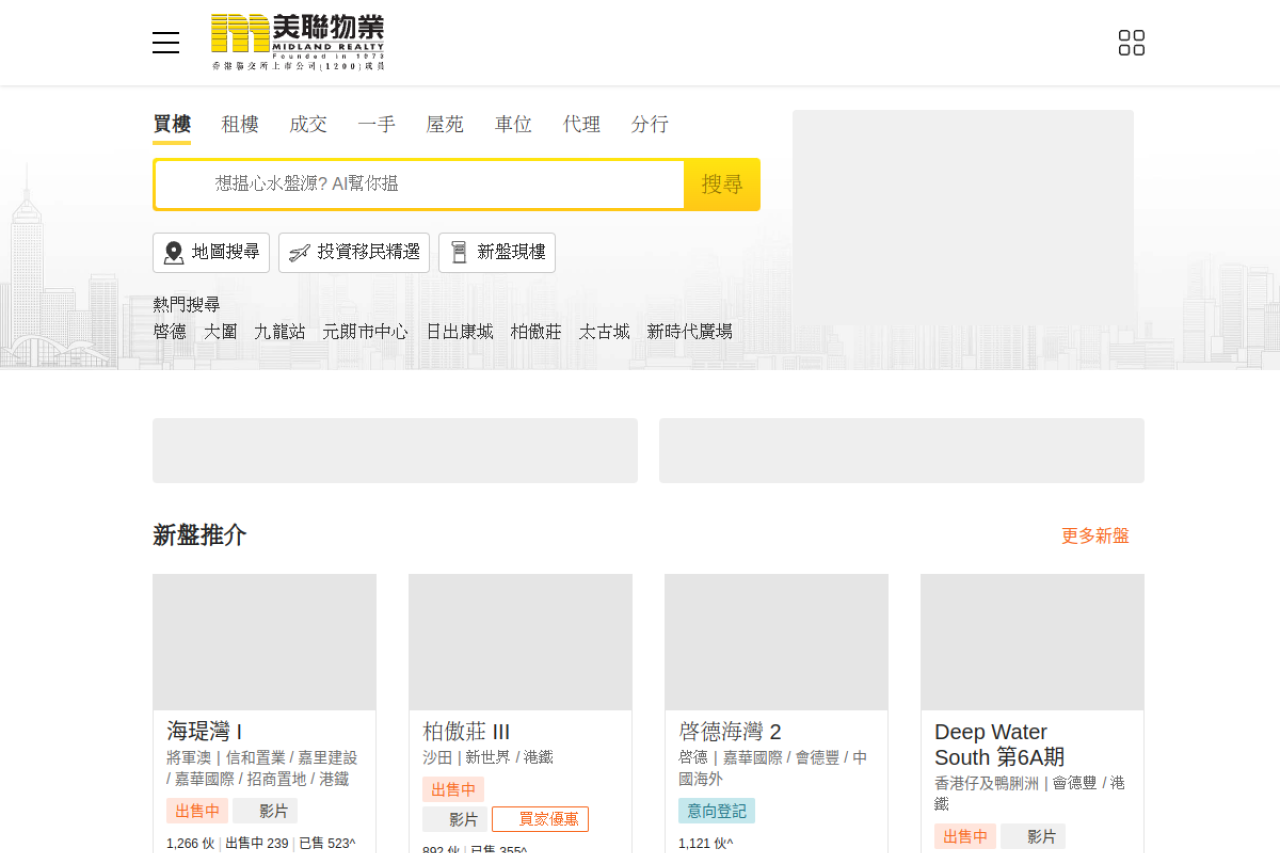Open the 海瑅灣 I listing thumbnail
This screenshot has width=1280, height=853.
click(x=264, y=642)
